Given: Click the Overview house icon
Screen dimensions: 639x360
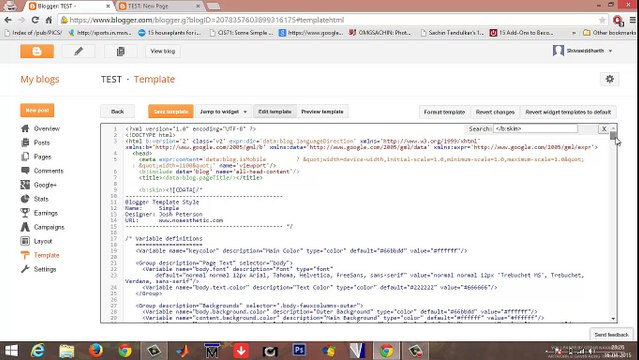Looking at the screenshot, I should coord(25,128).
